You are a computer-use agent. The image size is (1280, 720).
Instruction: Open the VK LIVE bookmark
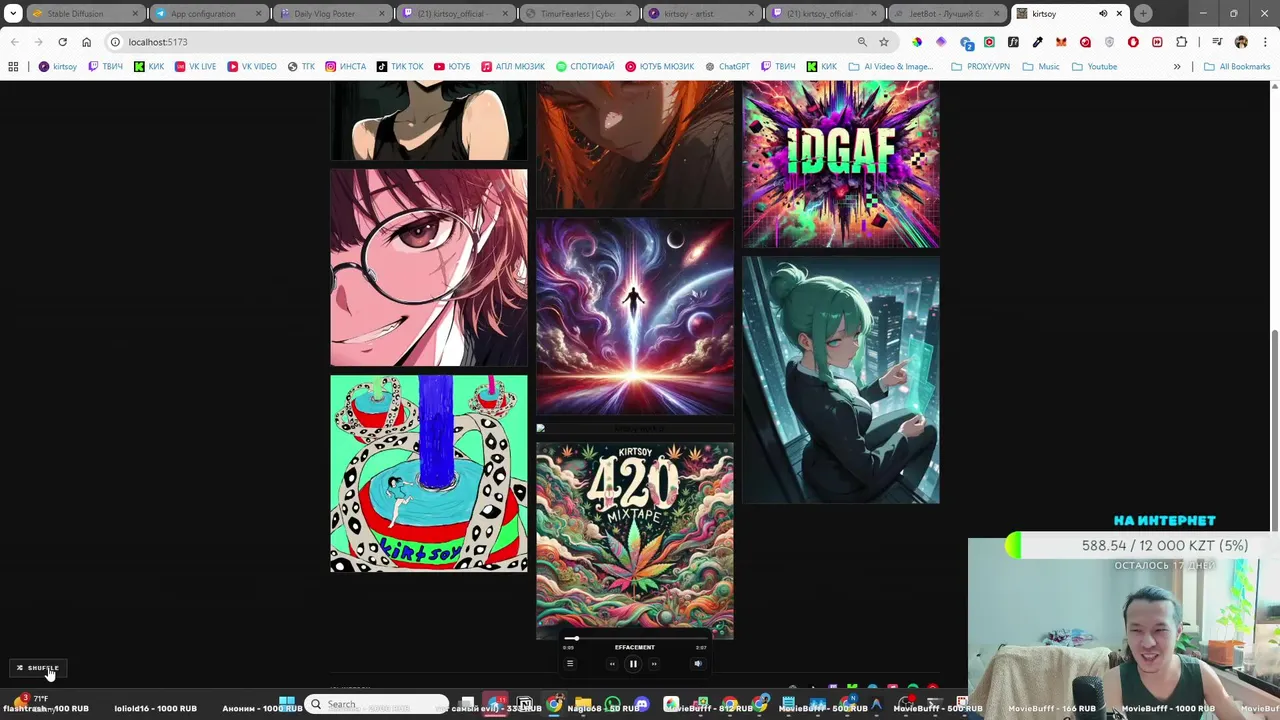[195, 67]
